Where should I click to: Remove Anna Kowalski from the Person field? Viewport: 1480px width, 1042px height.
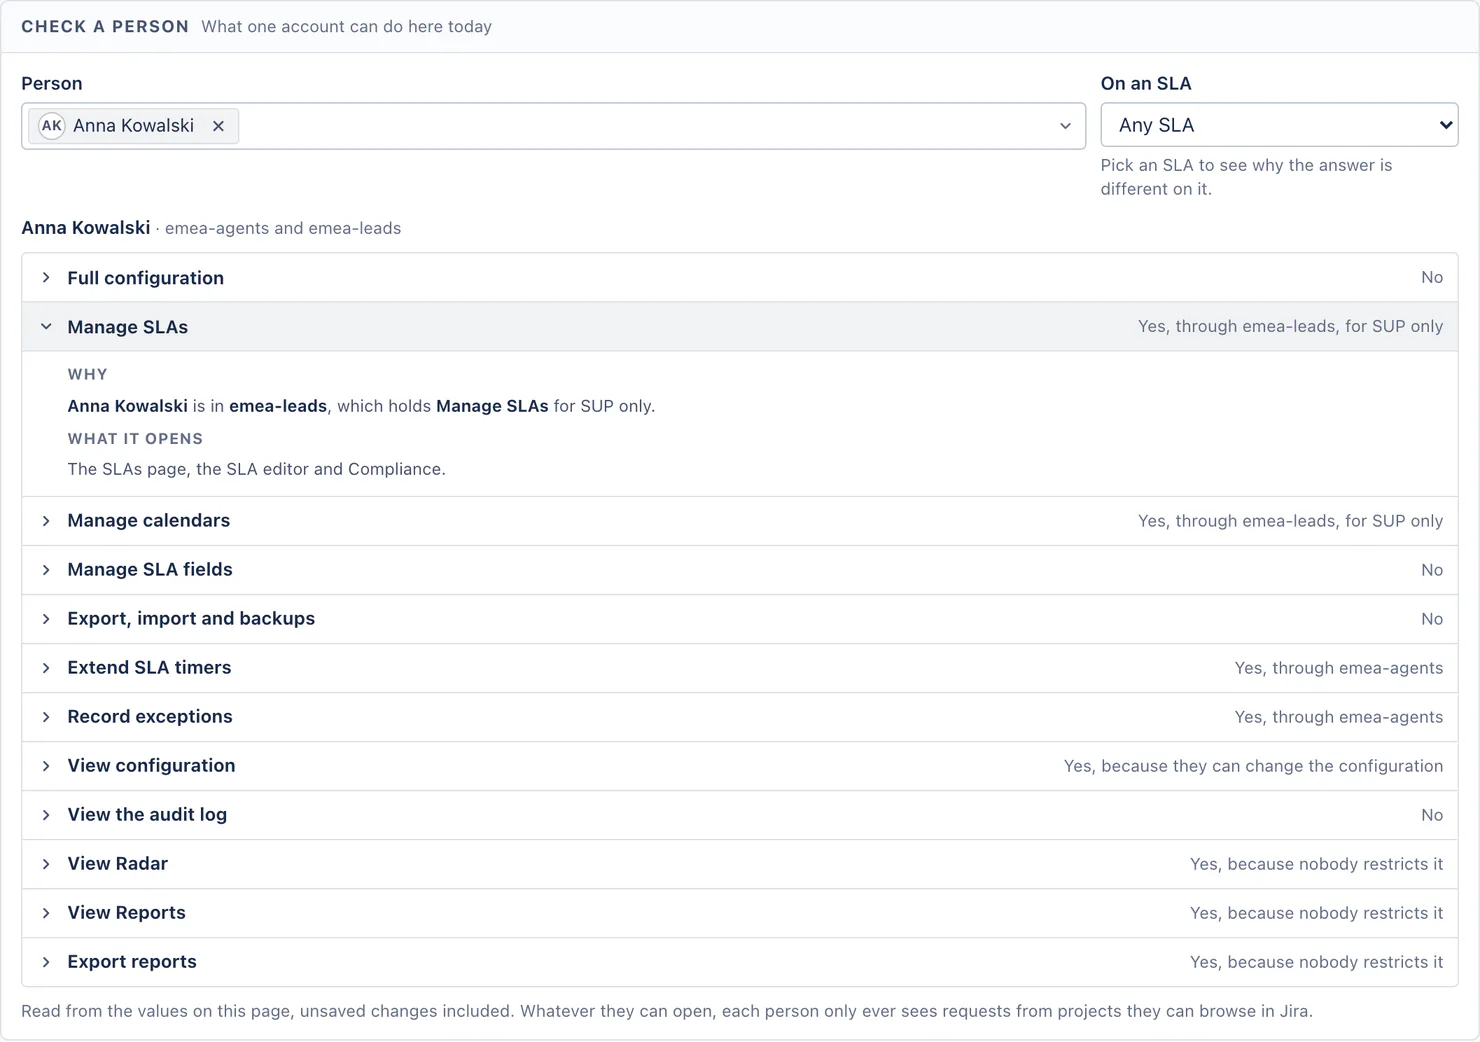pyautogui.click(x=218, y=126)
